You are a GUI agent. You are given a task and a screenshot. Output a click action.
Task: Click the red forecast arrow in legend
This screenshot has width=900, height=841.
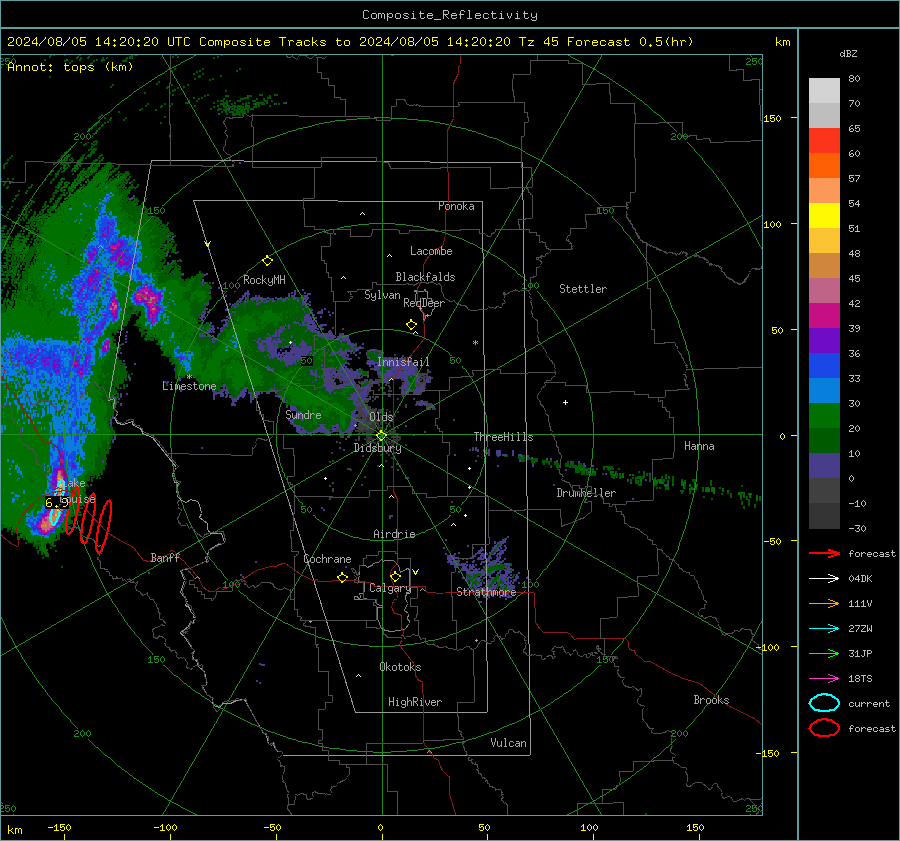pyautogui.click(x=824, y=553)
